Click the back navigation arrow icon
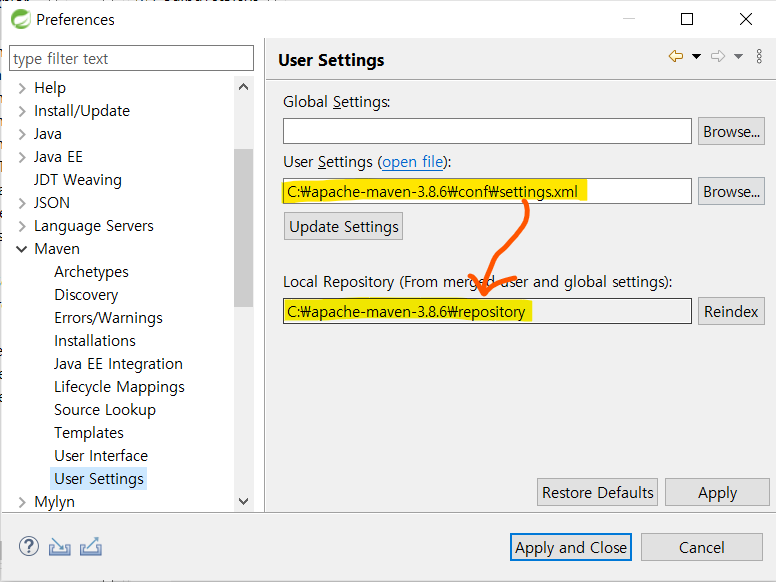776x582 pixels. [676, 56]
